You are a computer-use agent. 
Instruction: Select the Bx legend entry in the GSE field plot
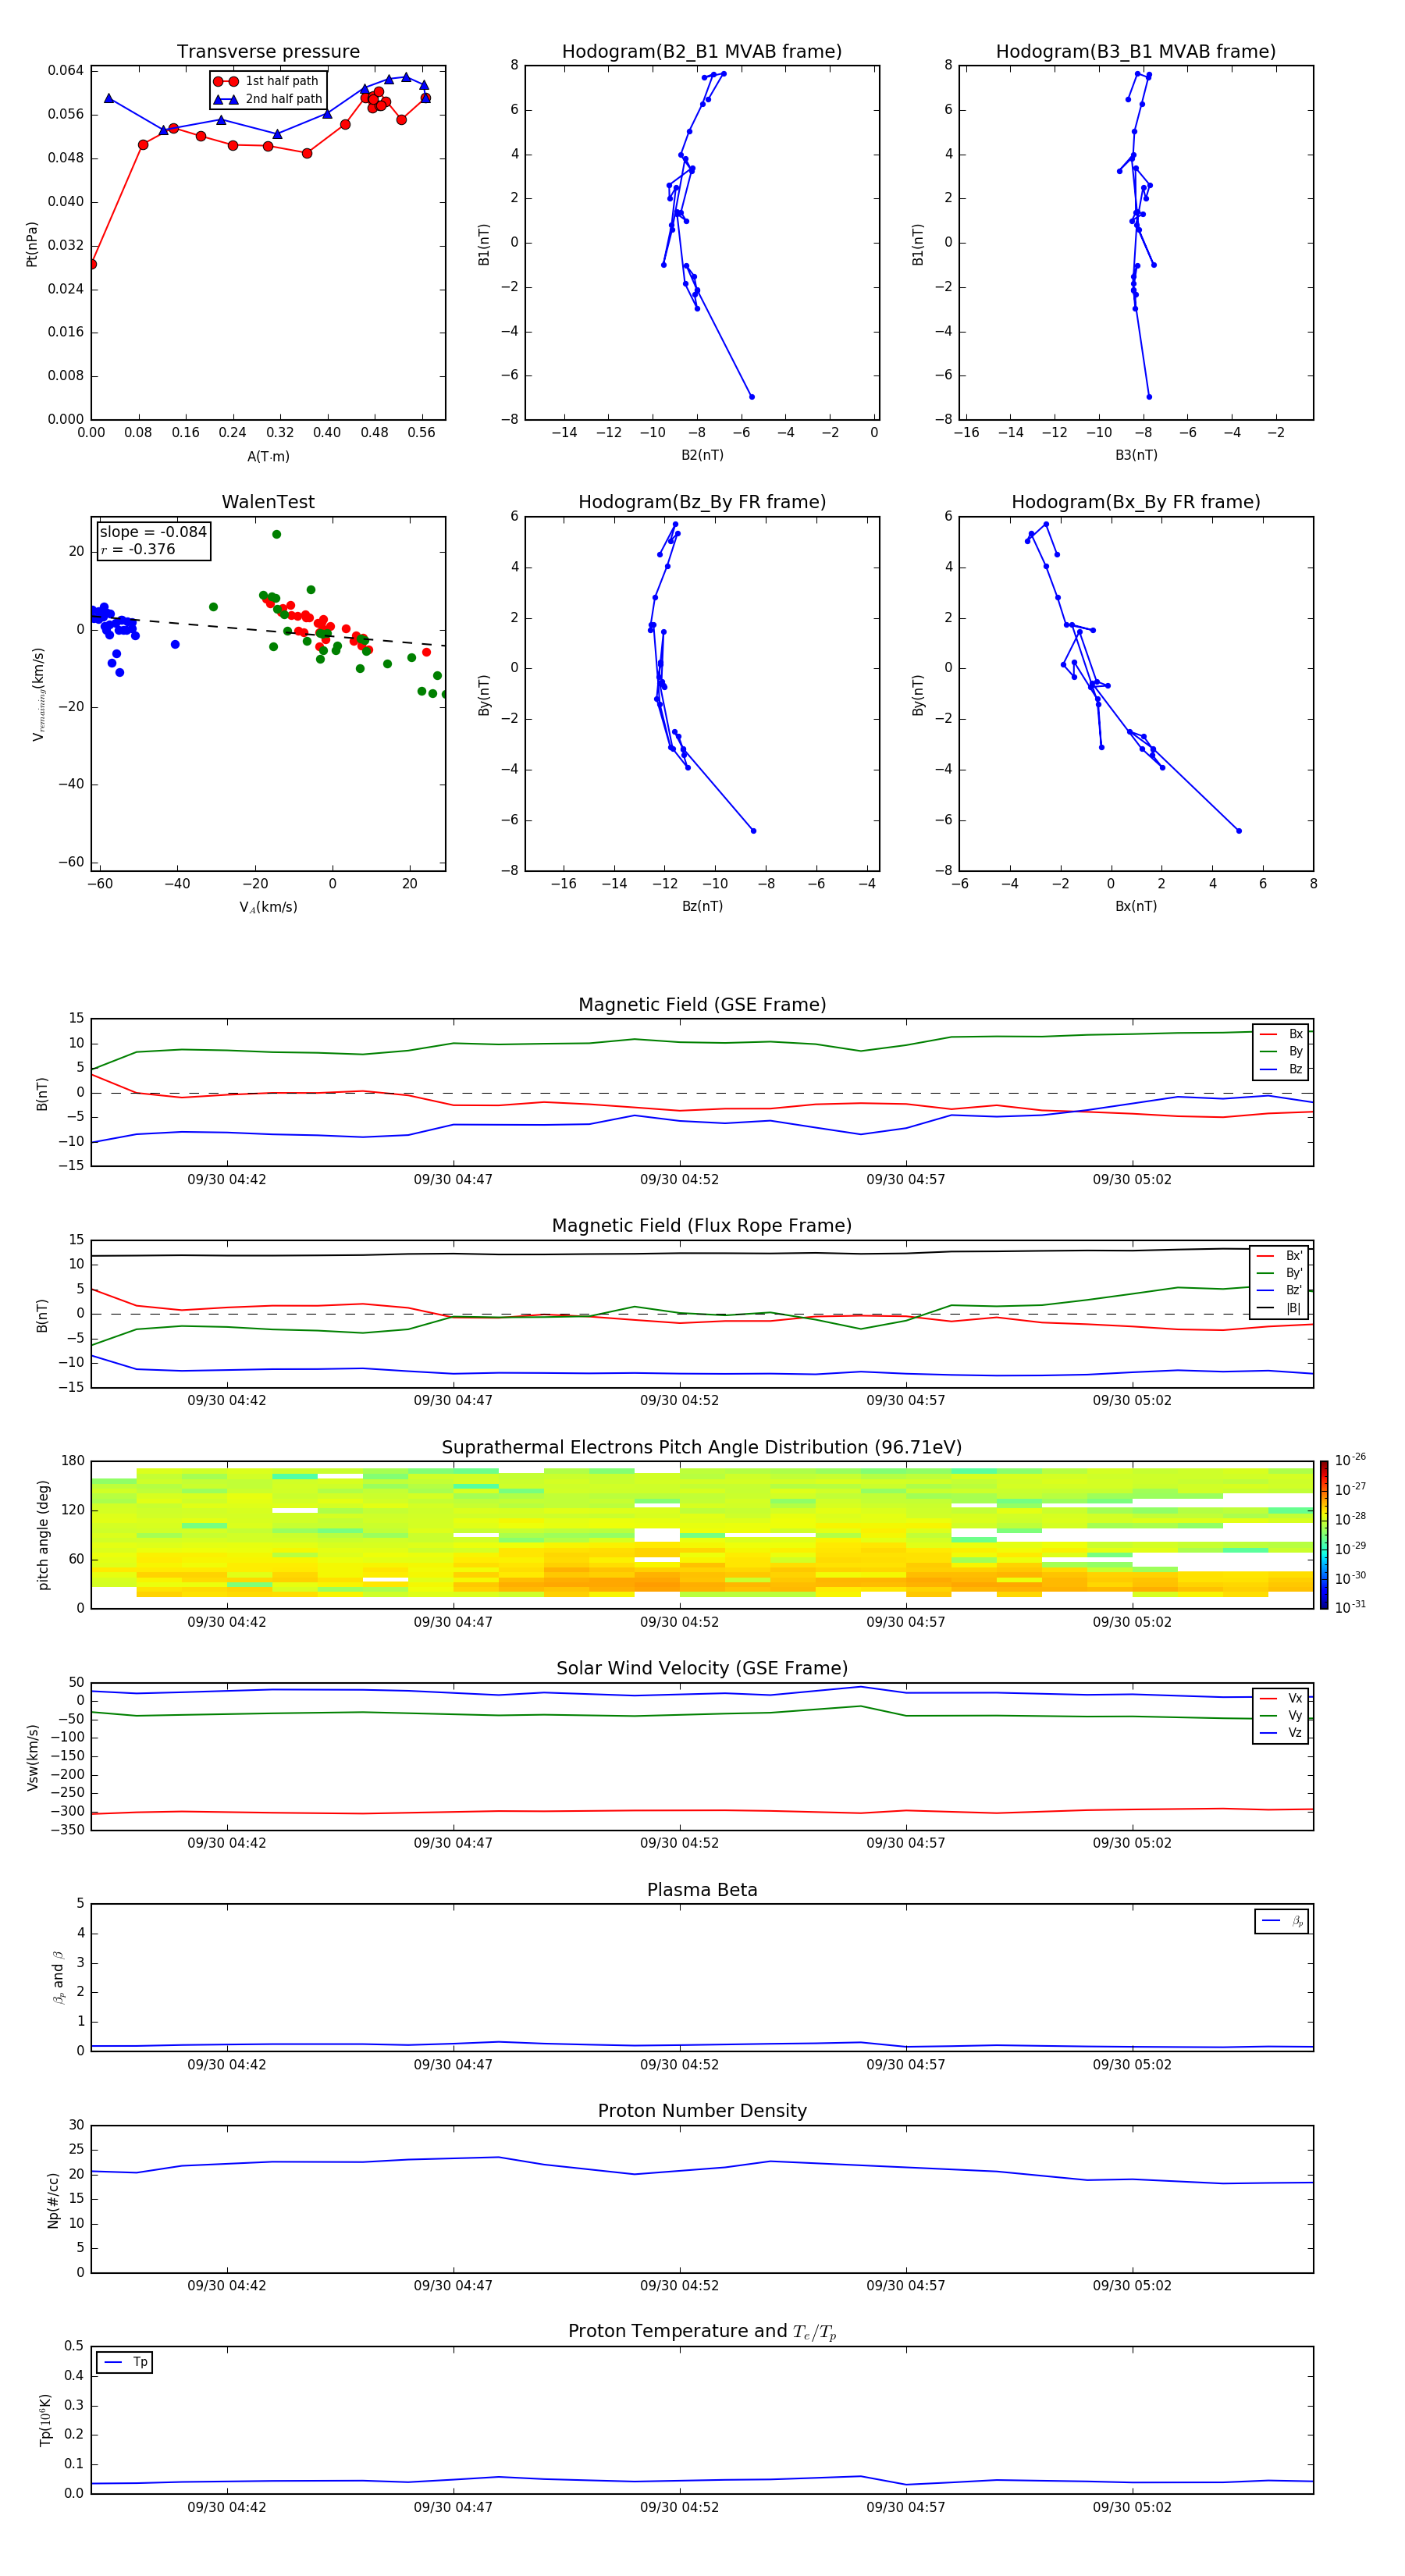point(1281,1034)
